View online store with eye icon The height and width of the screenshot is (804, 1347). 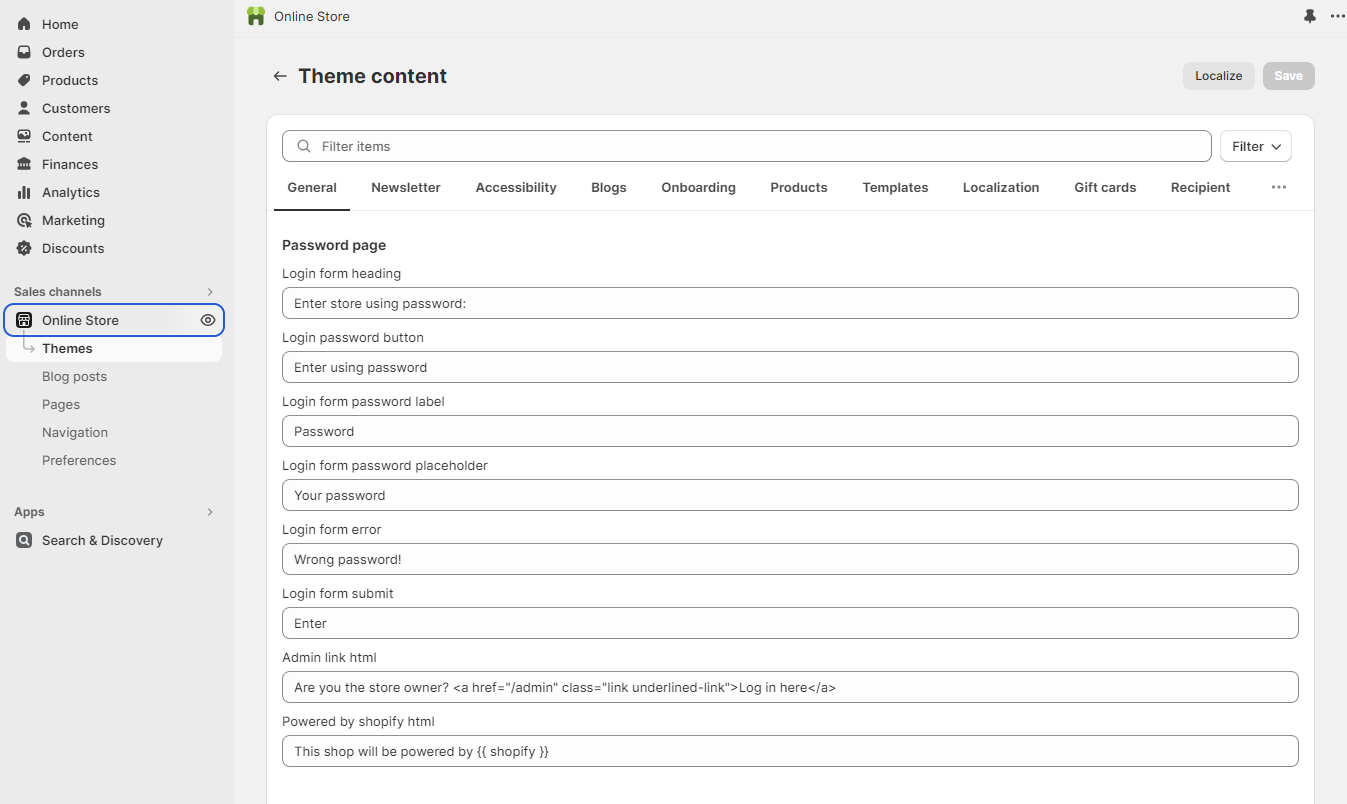pos(208,320)
